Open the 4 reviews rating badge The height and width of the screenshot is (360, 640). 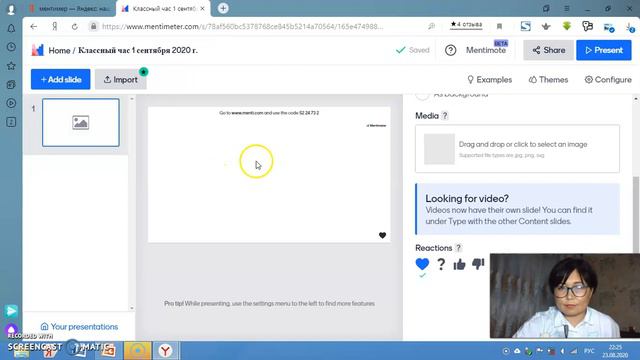click(466, 24)
